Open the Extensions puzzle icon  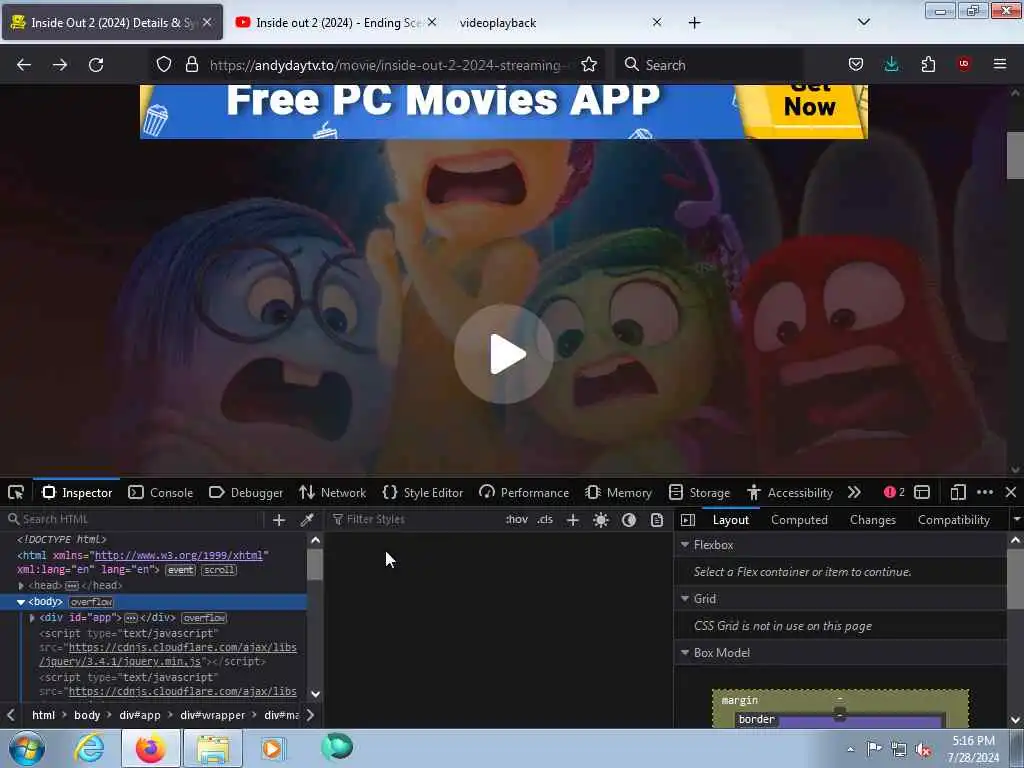[928, 64]
